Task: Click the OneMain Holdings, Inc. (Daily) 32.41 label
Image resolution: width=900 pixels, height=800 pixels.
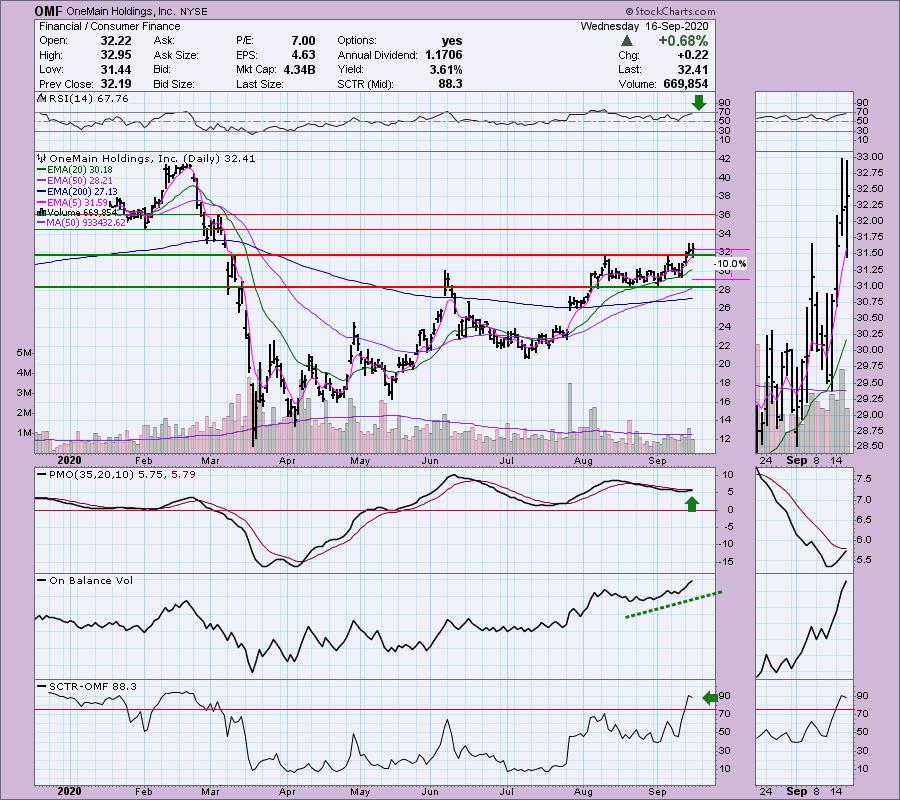Action: [152, 158]
